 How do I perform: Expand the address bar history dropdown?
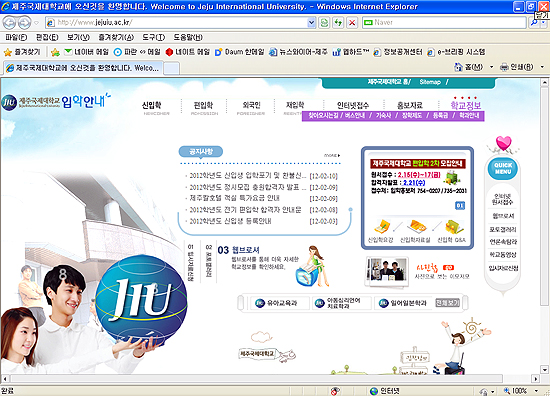[311, 23]
